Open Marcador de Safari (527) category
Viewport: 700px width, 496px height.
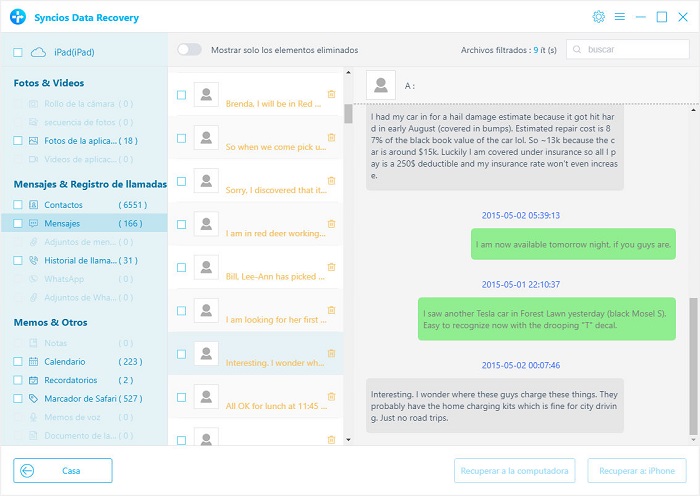click(84, 398)
